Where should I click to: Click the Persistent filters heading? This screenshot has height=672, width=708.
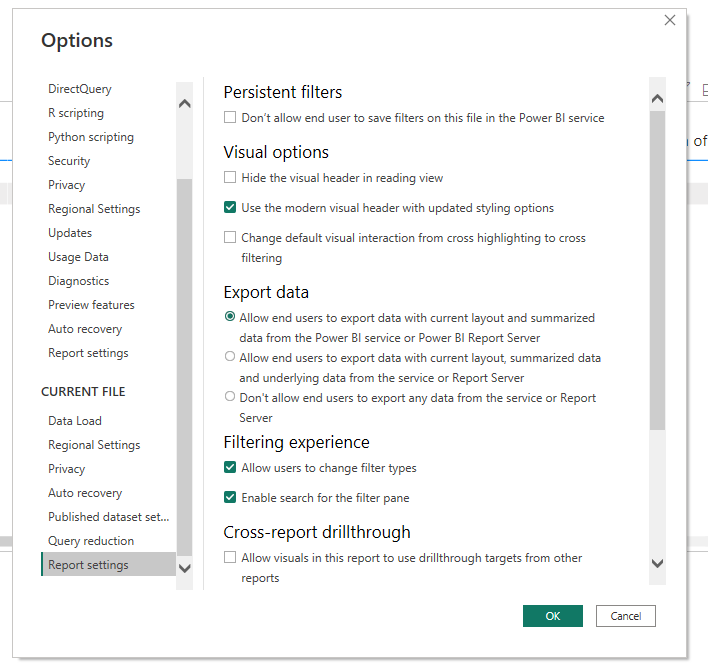point(283,92)
